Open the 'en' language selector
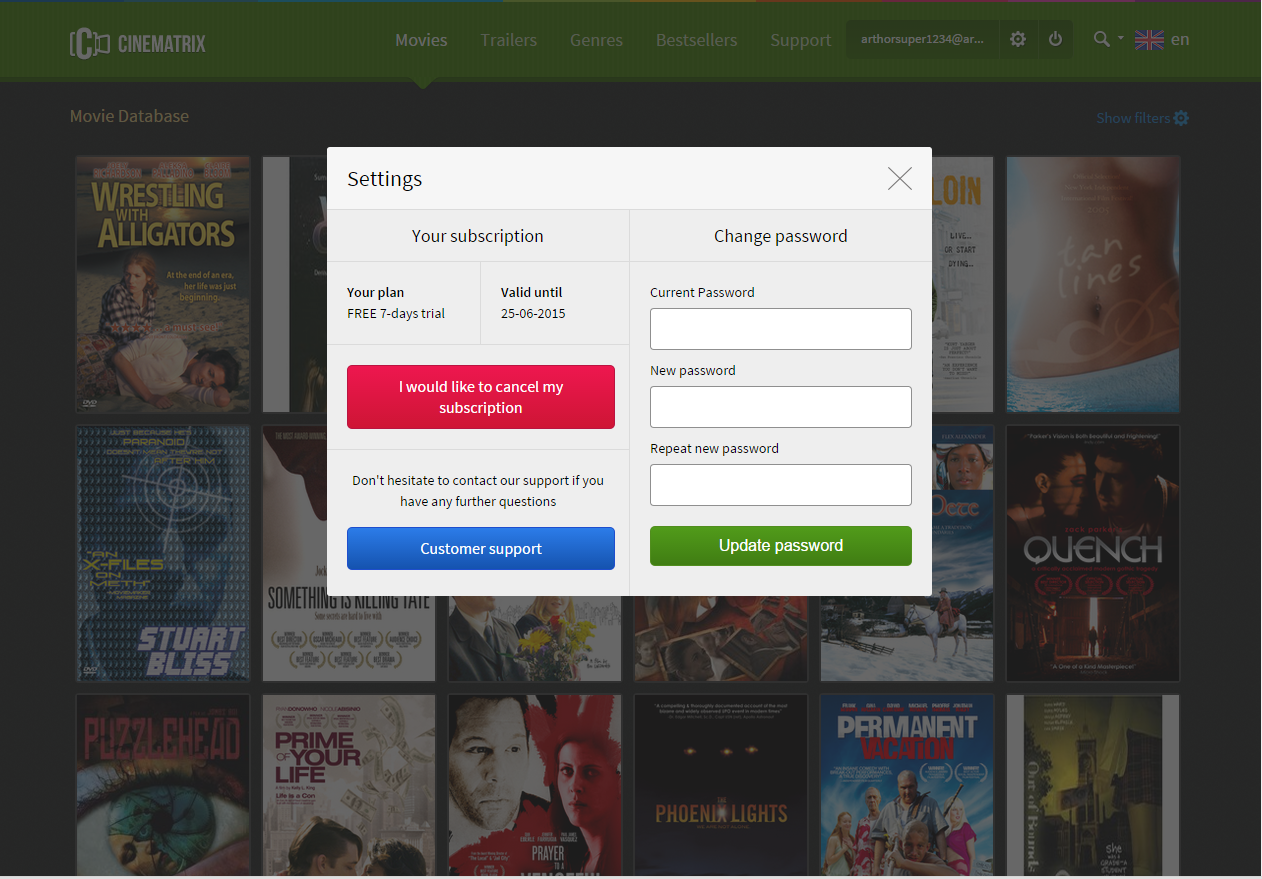 pos(1180,40)
